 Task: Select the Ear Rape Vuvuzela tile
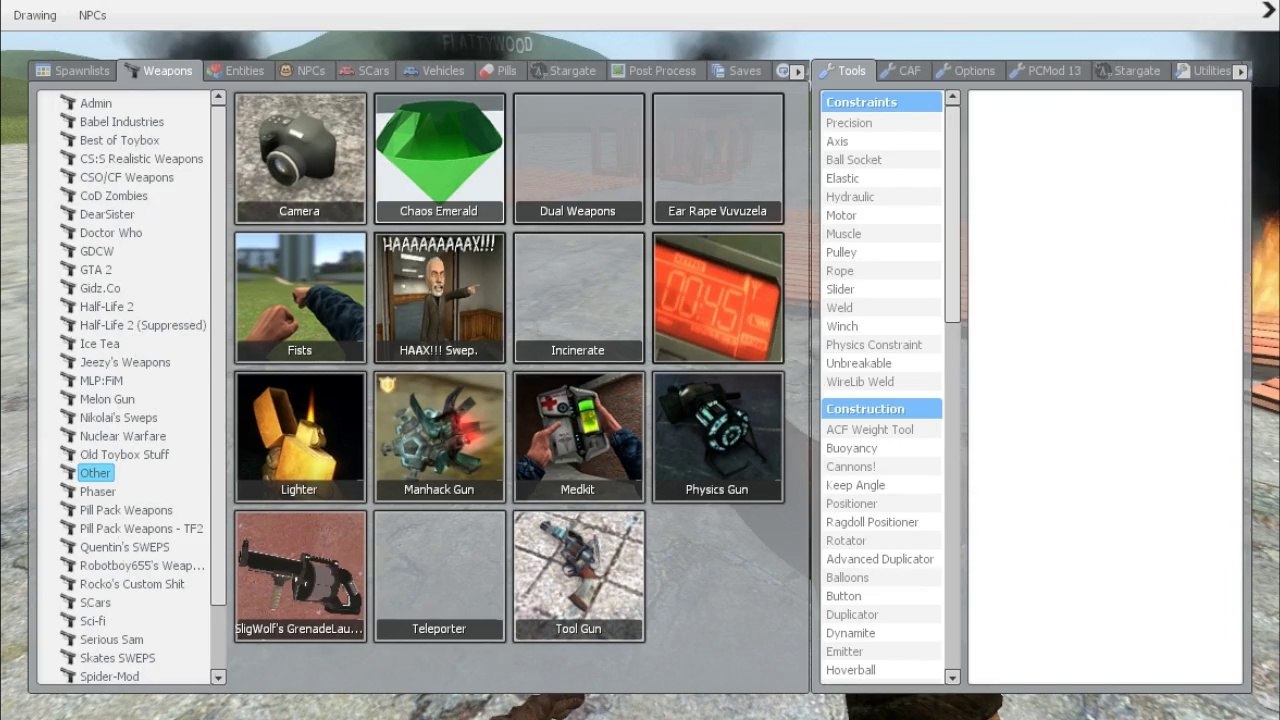(717, 158)
